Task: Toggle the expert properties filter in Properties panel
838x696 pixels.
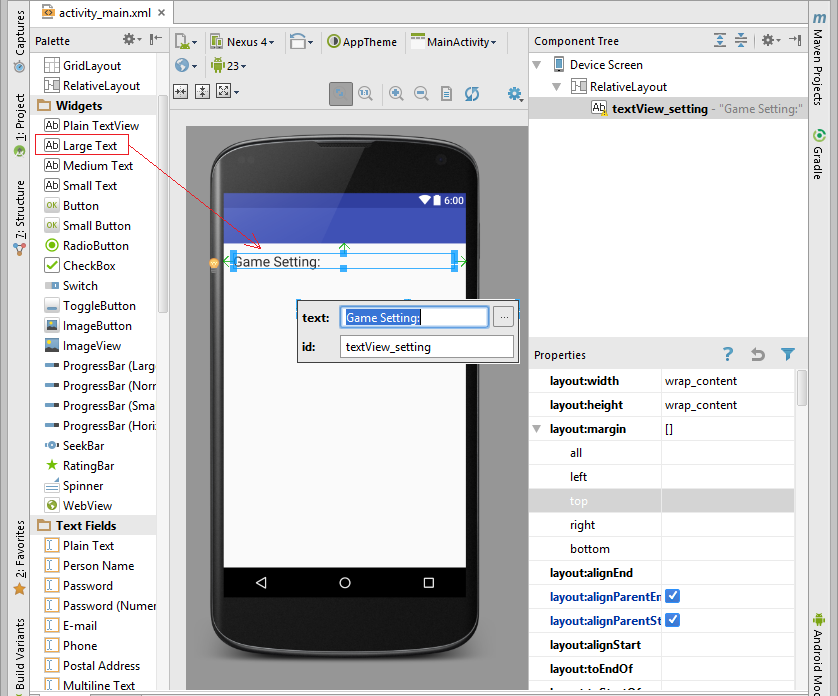Action: pos(787,354)
